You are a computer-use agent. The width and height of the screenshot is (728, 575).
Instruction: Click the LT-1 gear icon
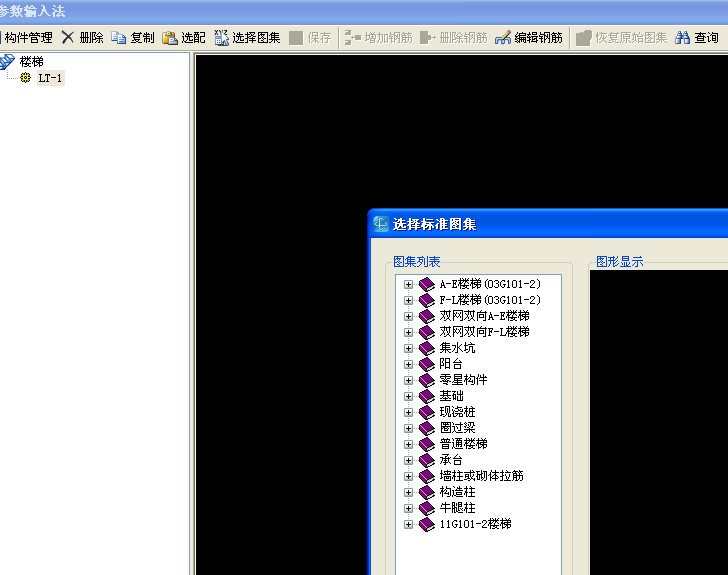coord(26,78)
